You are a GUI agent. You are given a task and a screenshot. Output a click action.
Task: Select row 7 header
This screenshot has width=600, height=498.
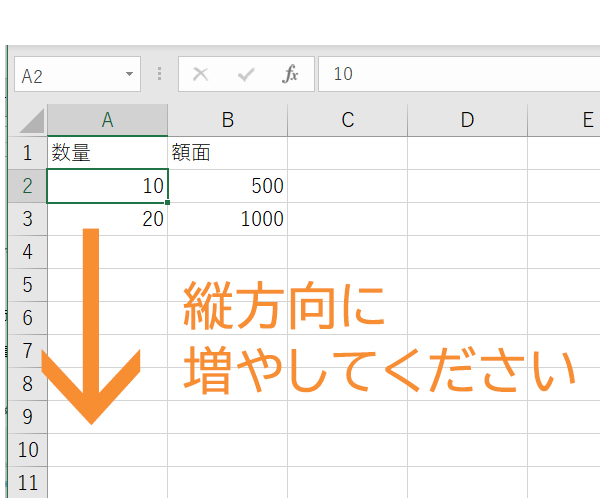[x=28, y=351]
